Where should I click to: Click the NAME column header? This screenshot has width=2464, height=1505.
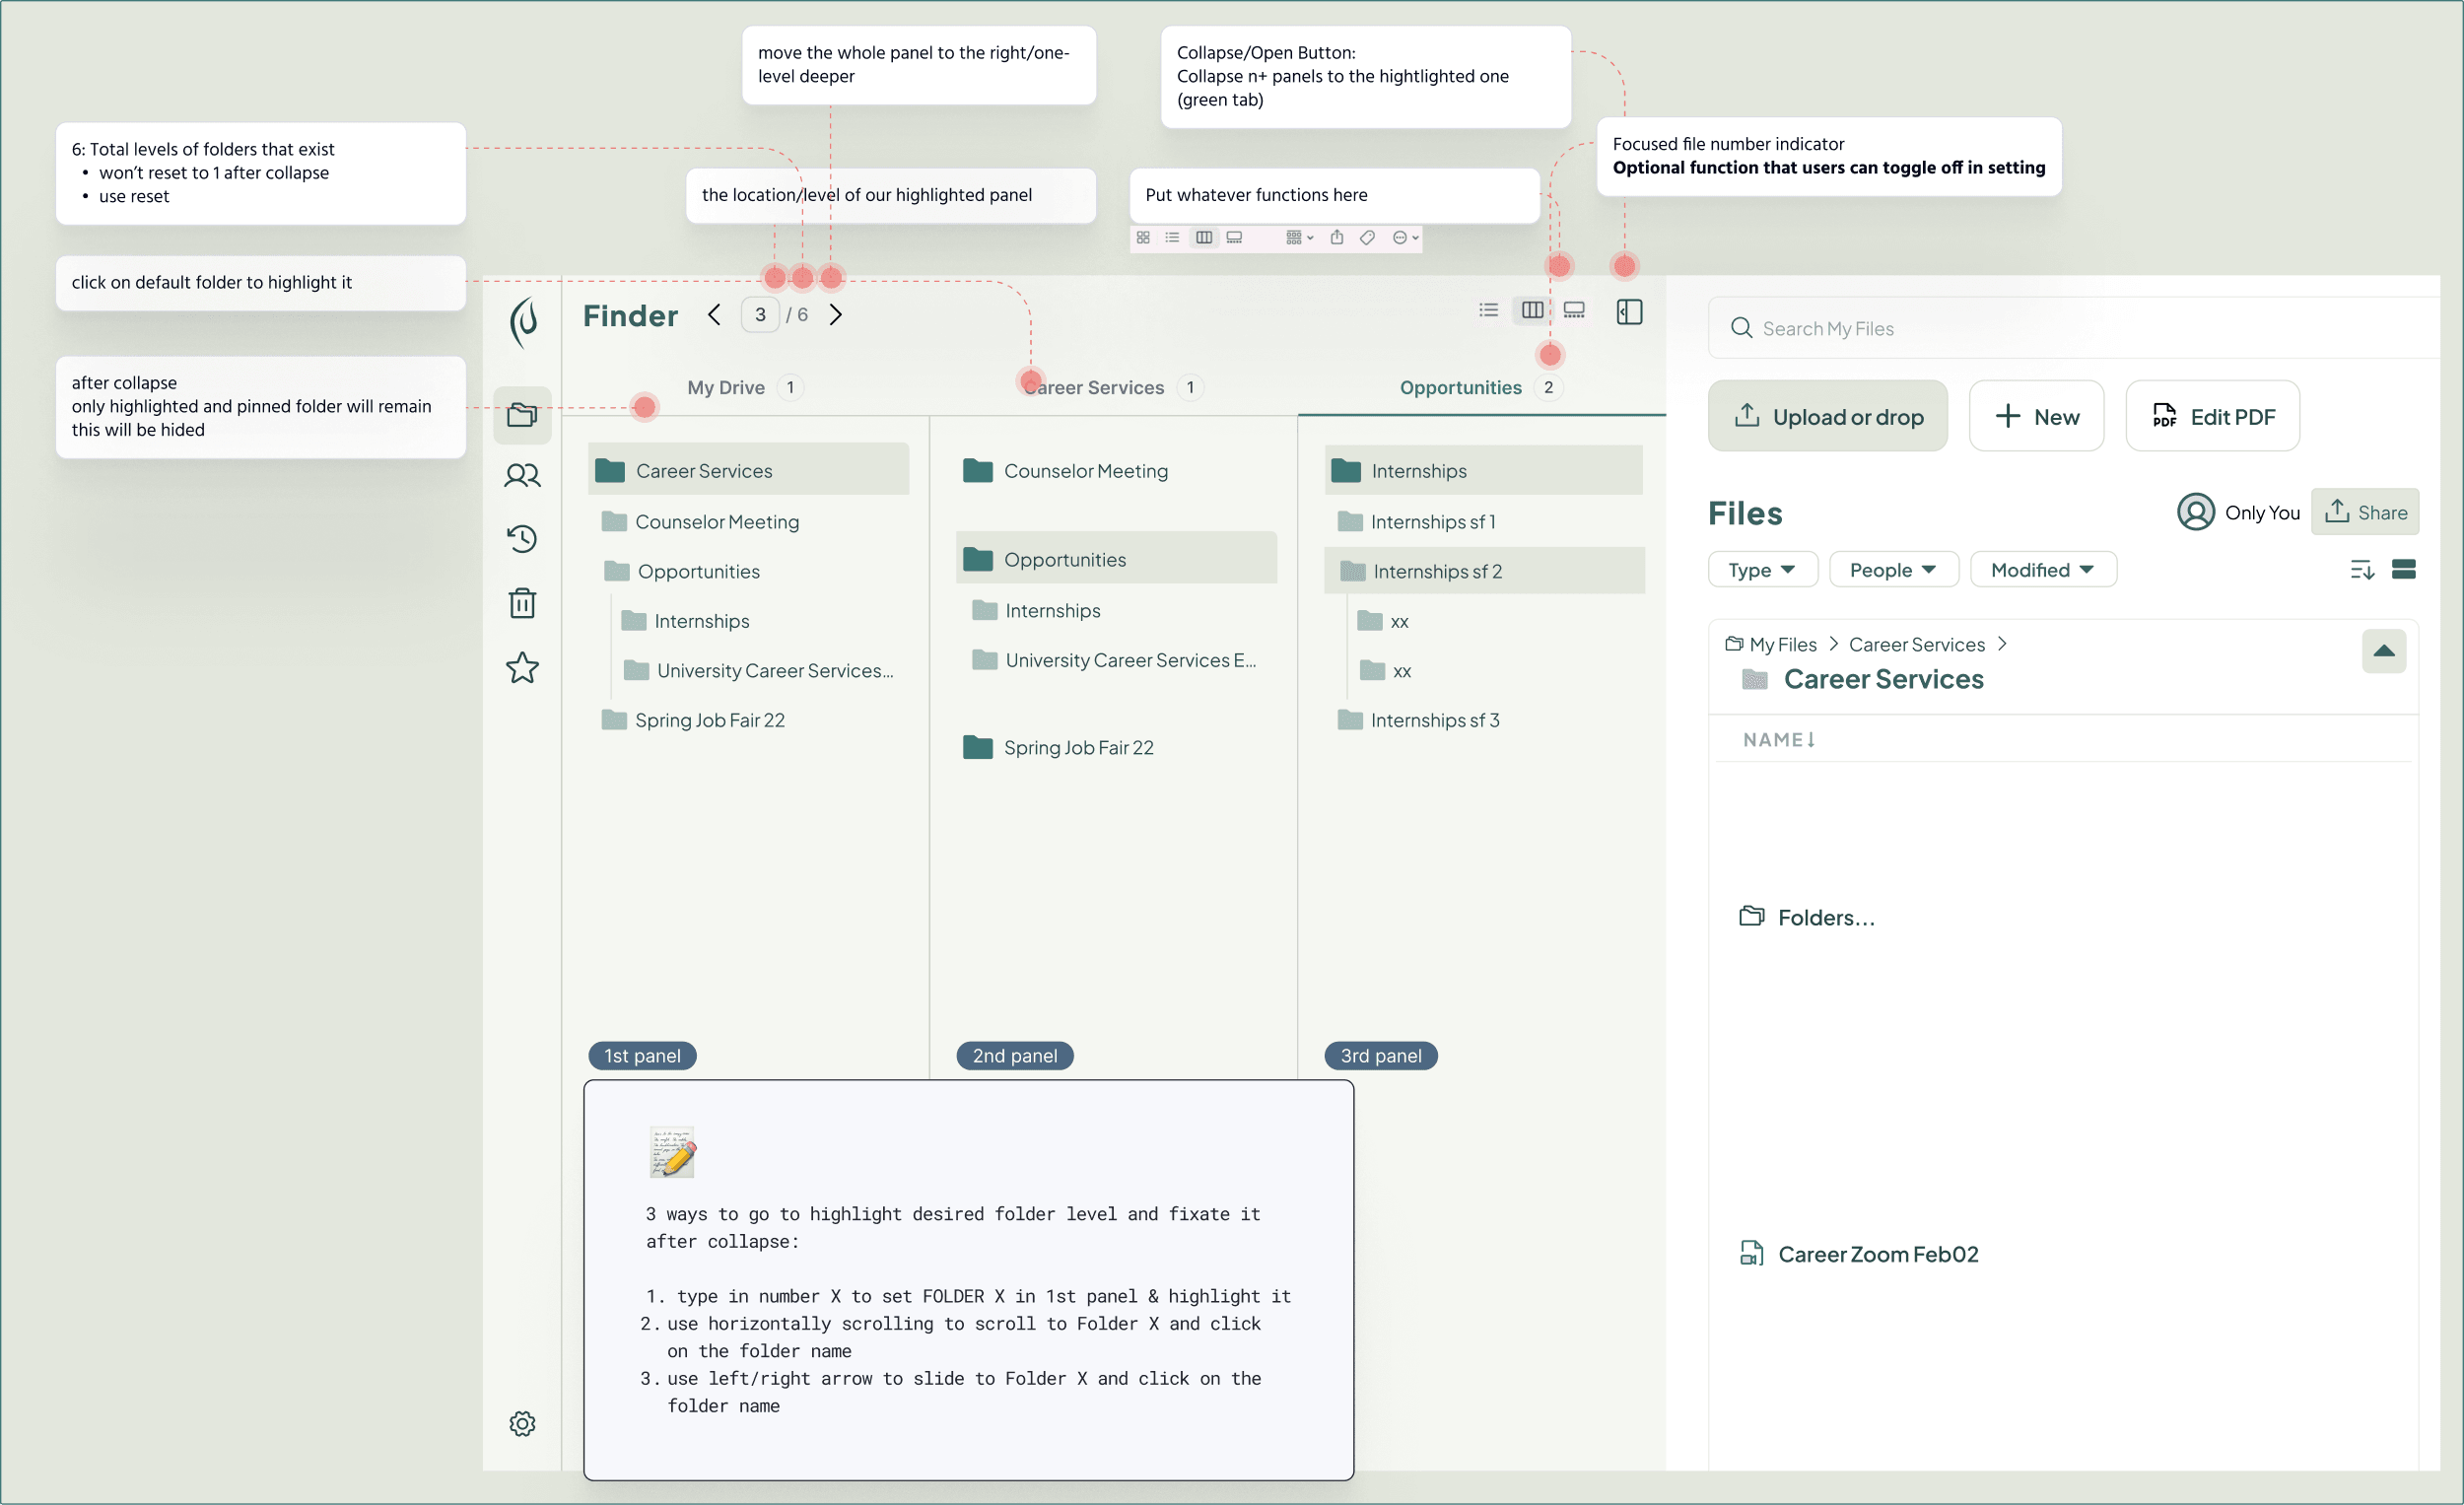[1779, 740]
